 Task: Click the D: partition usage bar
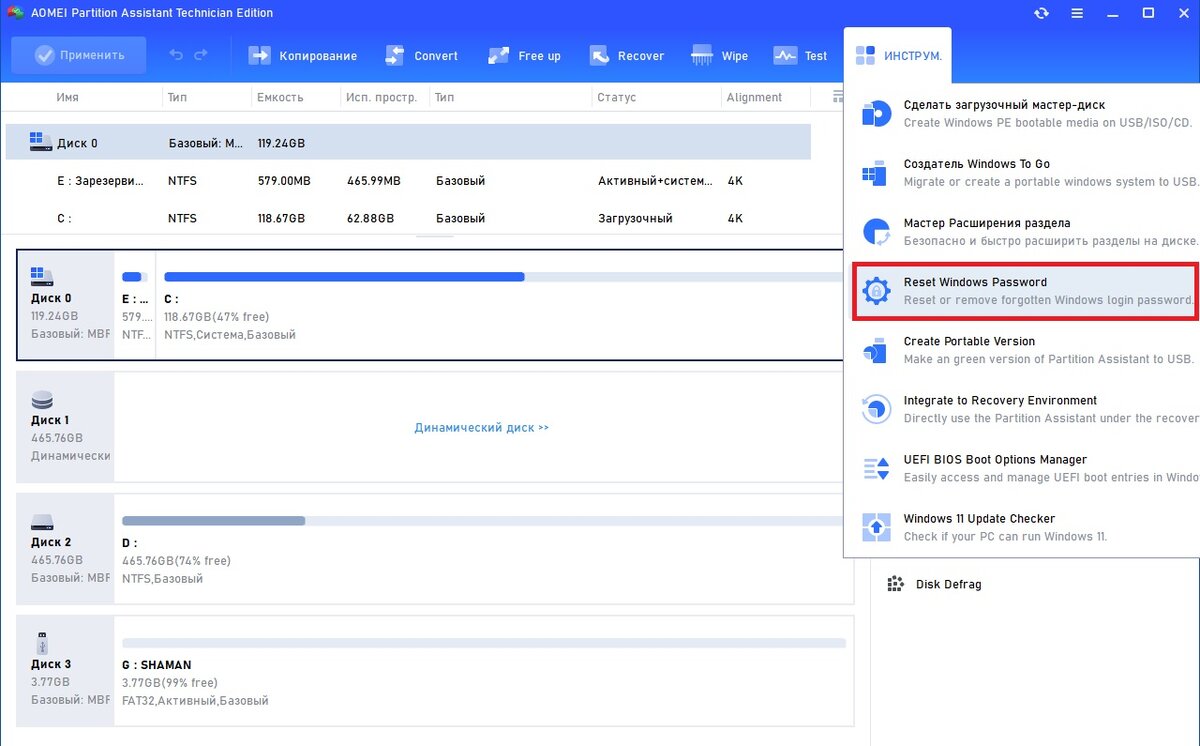(x=483, y=521)
